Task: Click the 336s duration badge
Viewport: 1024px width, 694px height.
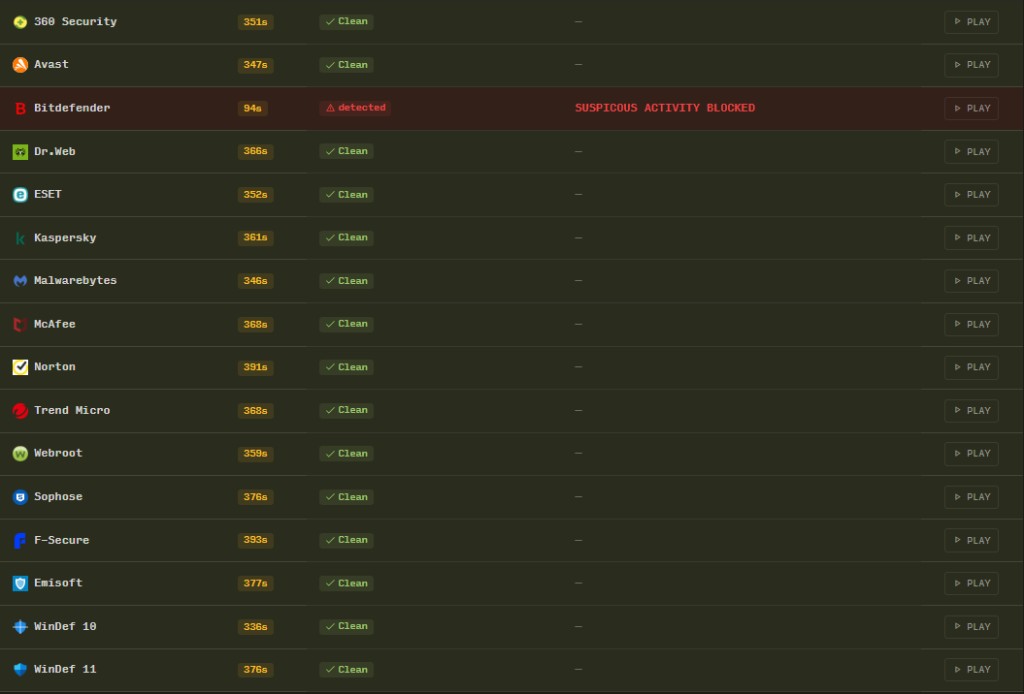Action: [255, 627]
